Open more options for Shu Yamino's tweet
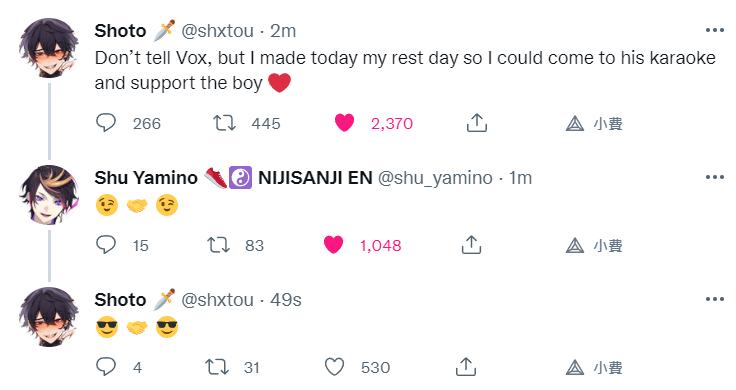Screen dimensions: 736x390 [714, 177]
